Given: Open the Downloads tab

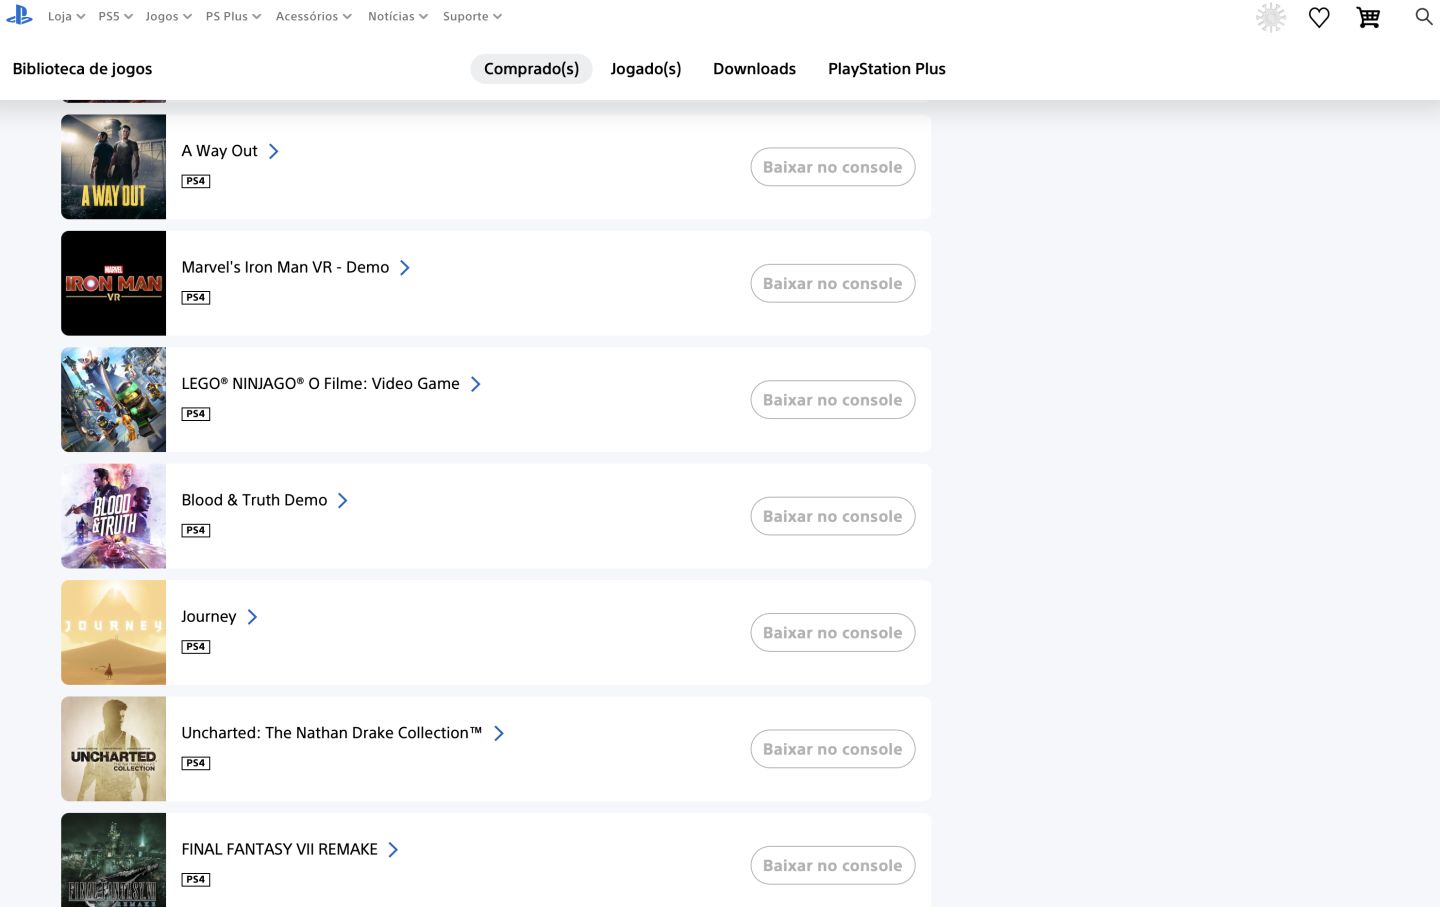Looking at the screenshot, I should tap(754, 69).
